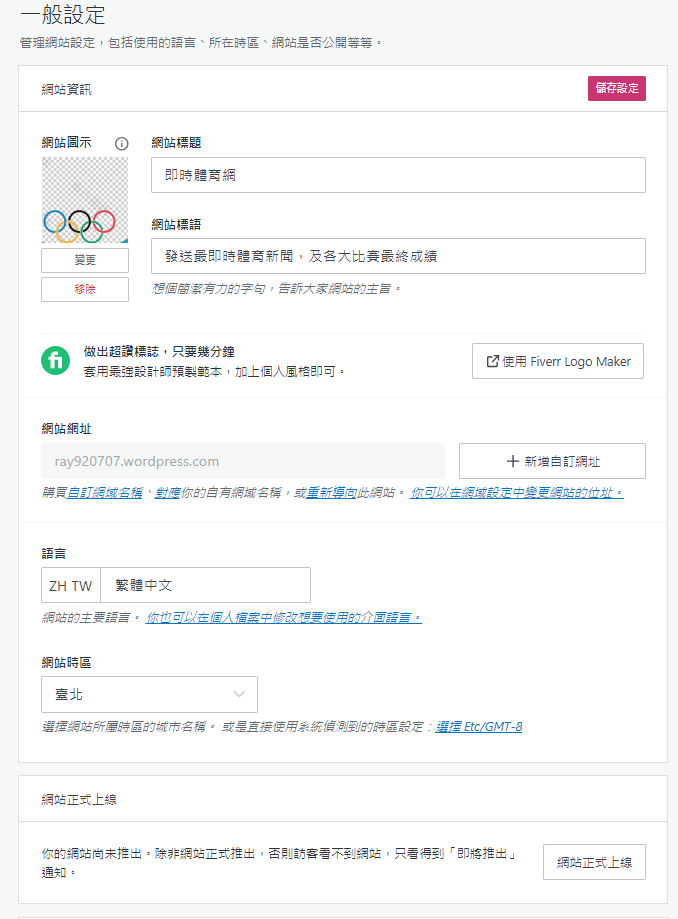The width and height of the screenshot is (678, 919).
Task: Click the Olympic rings site icon thumbnail
Action: (x=85, y=200)
